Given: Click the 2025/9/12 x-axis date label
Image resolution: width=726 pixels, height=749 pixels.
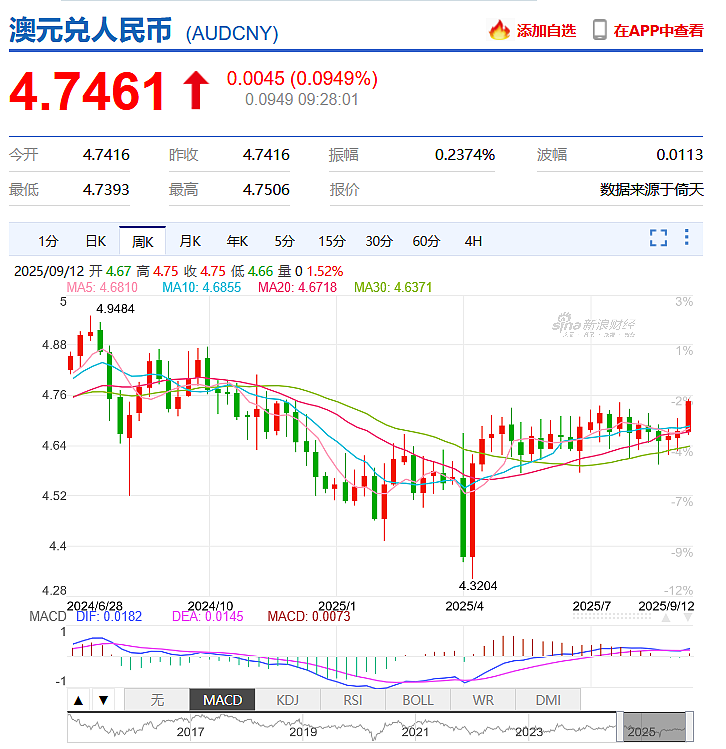Looking at the screenshot, I should click(666, 606).
